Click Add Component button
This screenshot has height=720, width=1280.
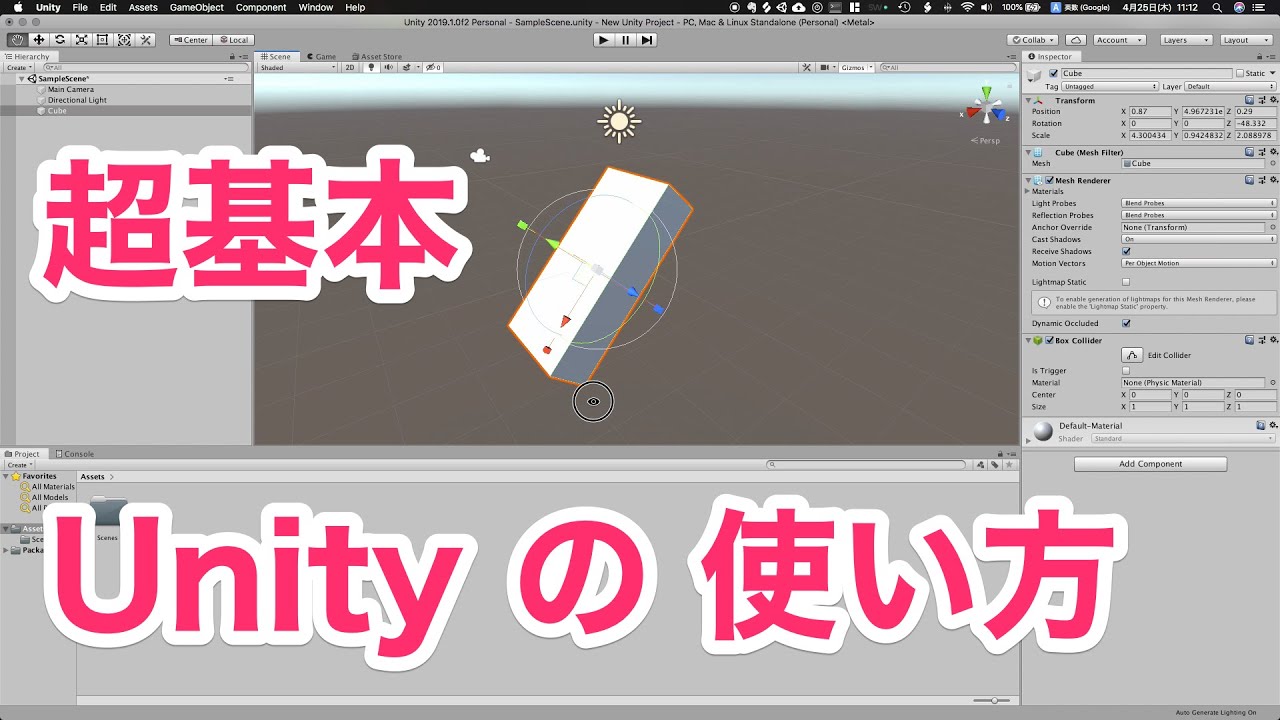(x=1150, y=464)
